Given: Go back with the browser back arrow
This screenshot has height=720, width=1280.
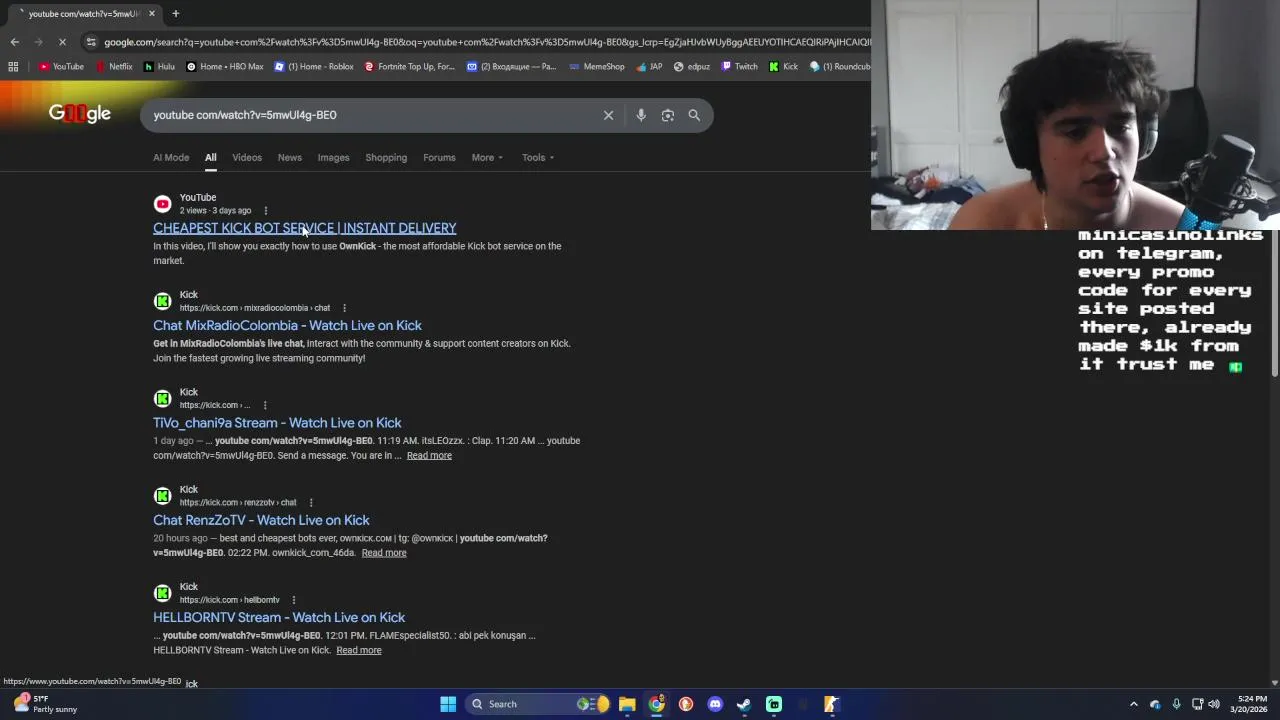Looking at the screenshot, I should coord(14,42).
